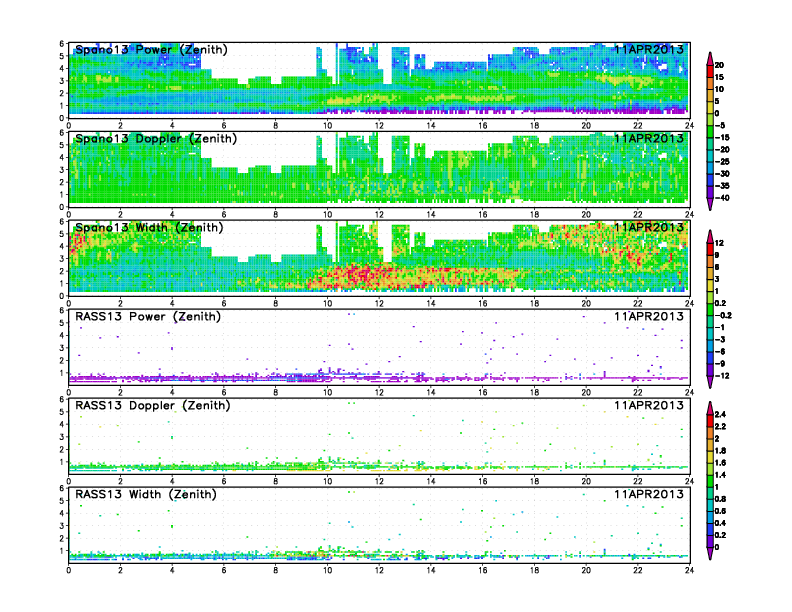The image size is (792, 612).
Task: Click the '2.2' label on bottom colorbar
Action: tap(720, 427)
